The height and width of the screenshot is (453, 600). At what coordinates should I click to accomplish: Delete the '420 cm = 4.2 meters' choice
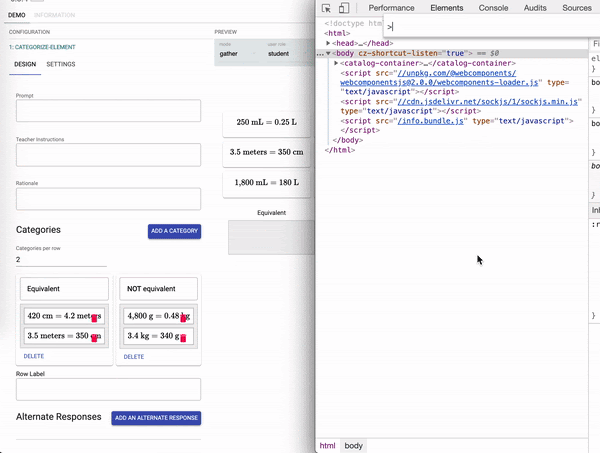(x=94, y=318)
